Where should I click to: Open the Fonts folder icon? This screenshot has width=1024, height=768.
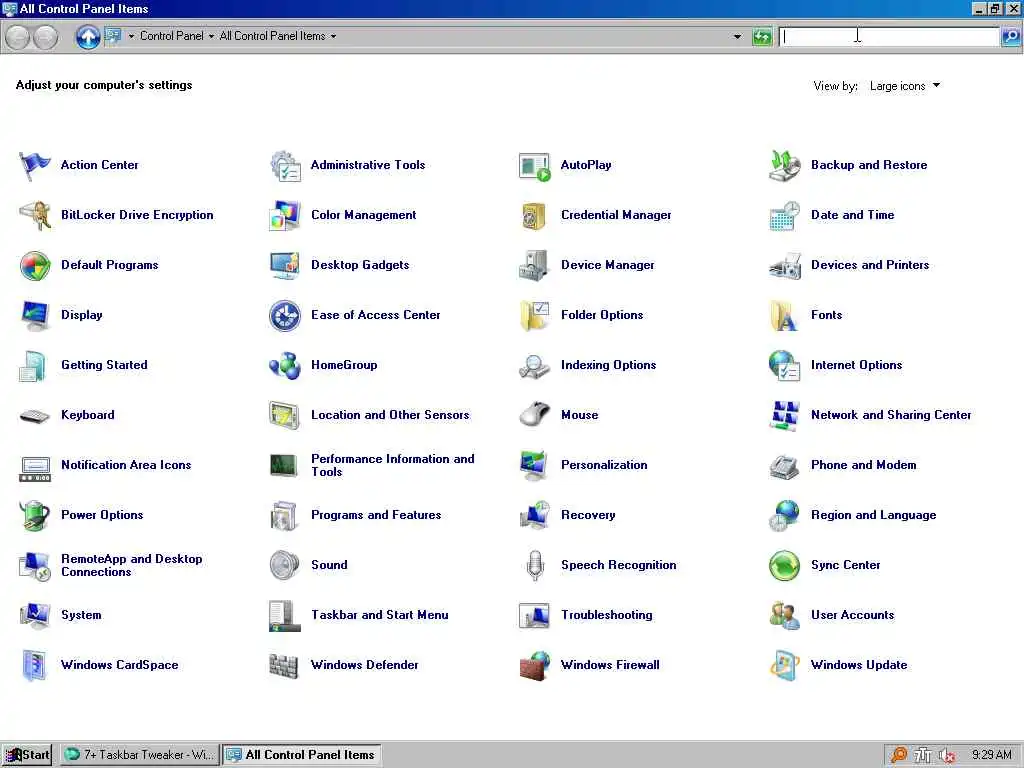[784, 315]
